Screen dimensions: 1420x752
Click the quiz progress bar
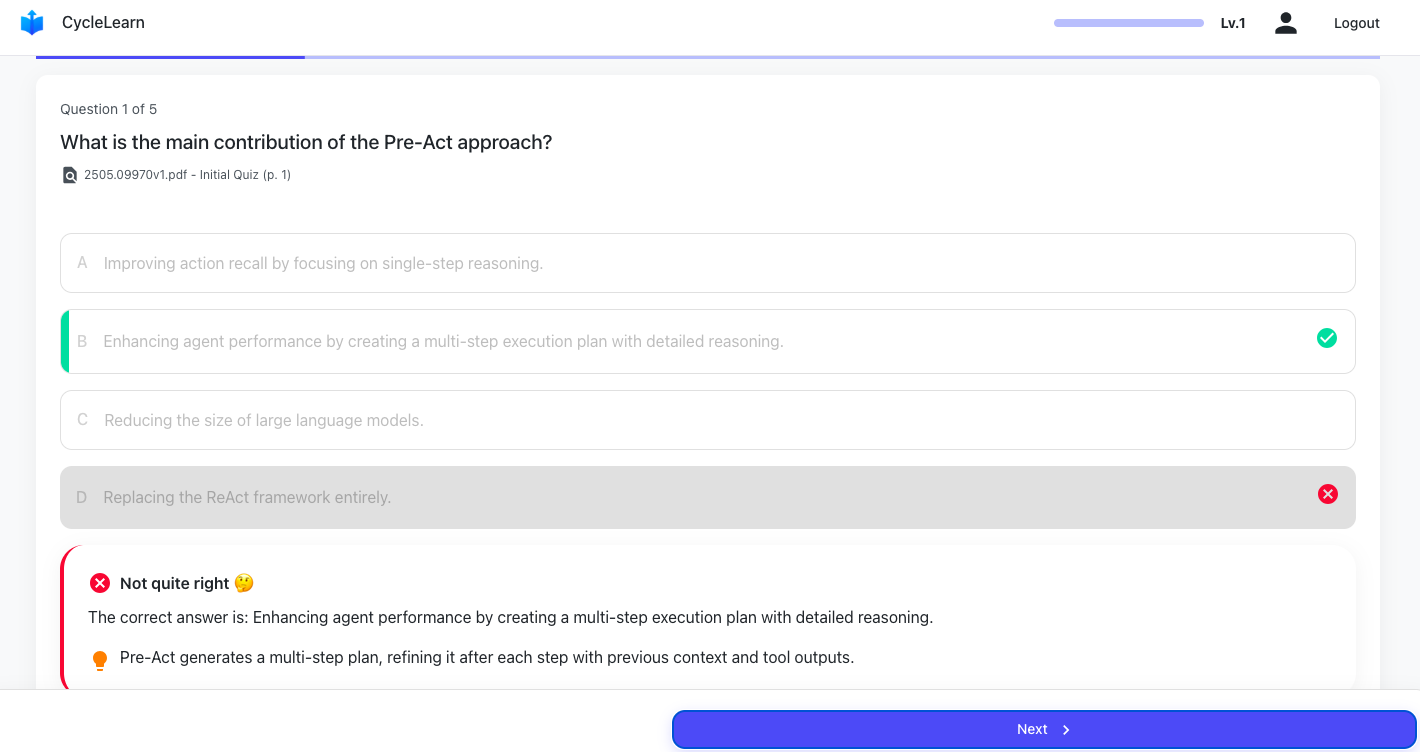707,57
